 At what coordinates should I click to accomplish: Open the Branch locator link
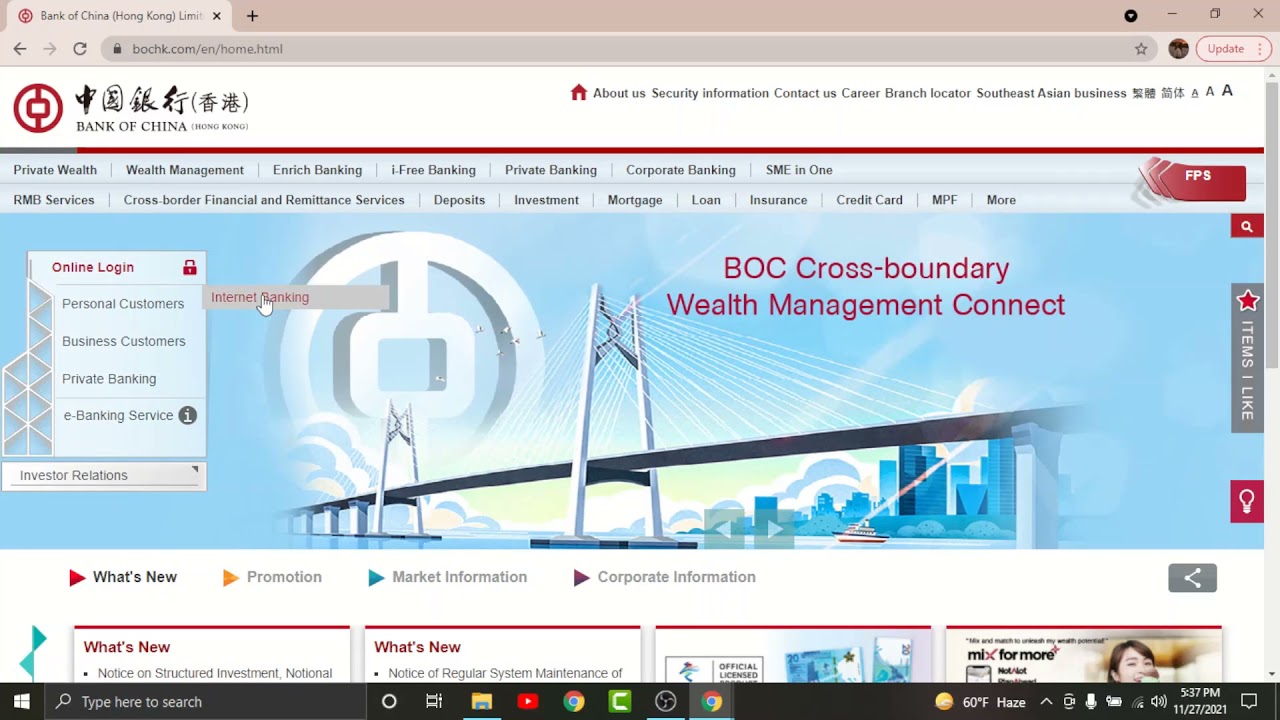point(928,93)
